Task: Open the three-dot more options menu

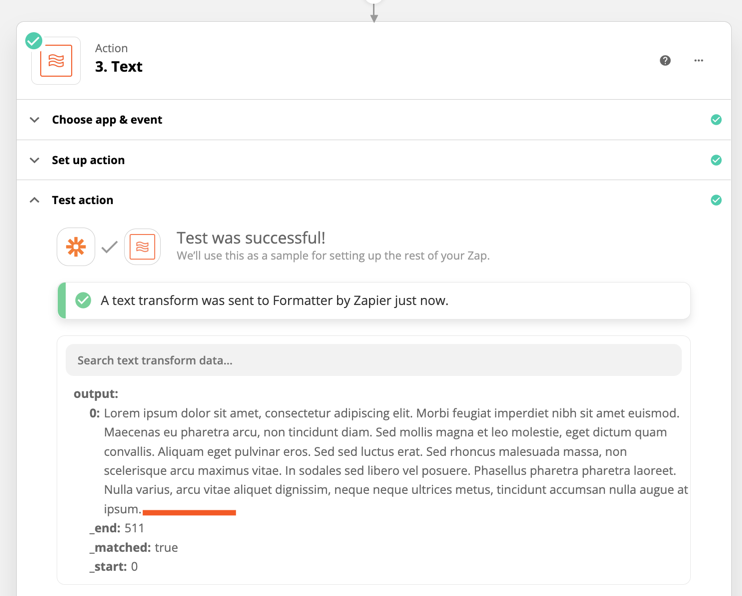Action: click(x=698, y=61)
